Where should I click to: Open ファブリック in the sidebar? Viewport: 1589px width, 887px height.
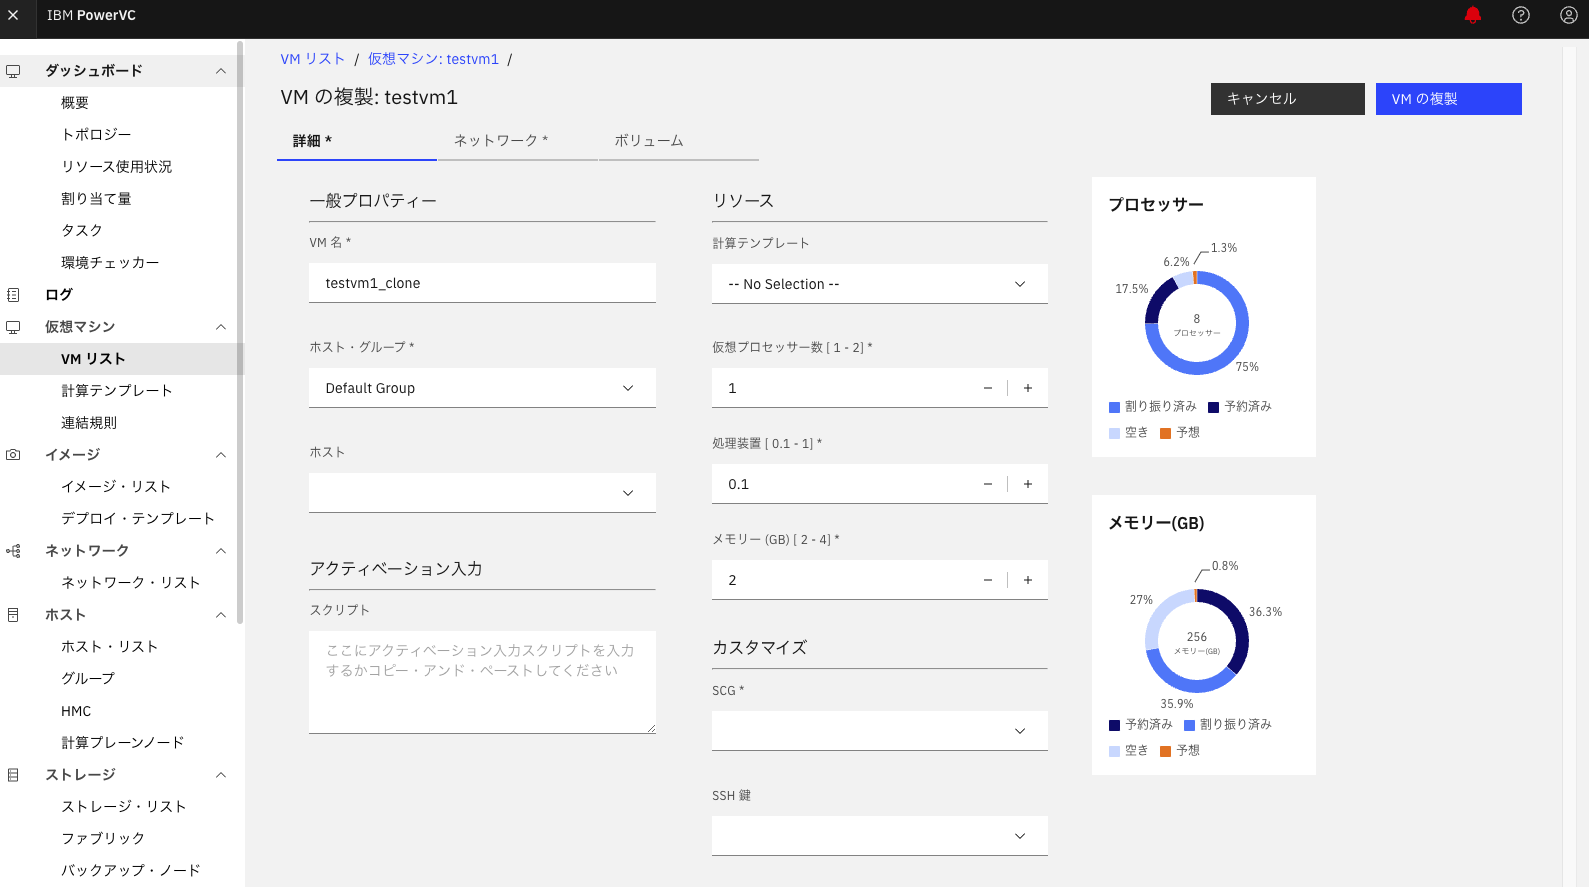click(x=103, y=839)
